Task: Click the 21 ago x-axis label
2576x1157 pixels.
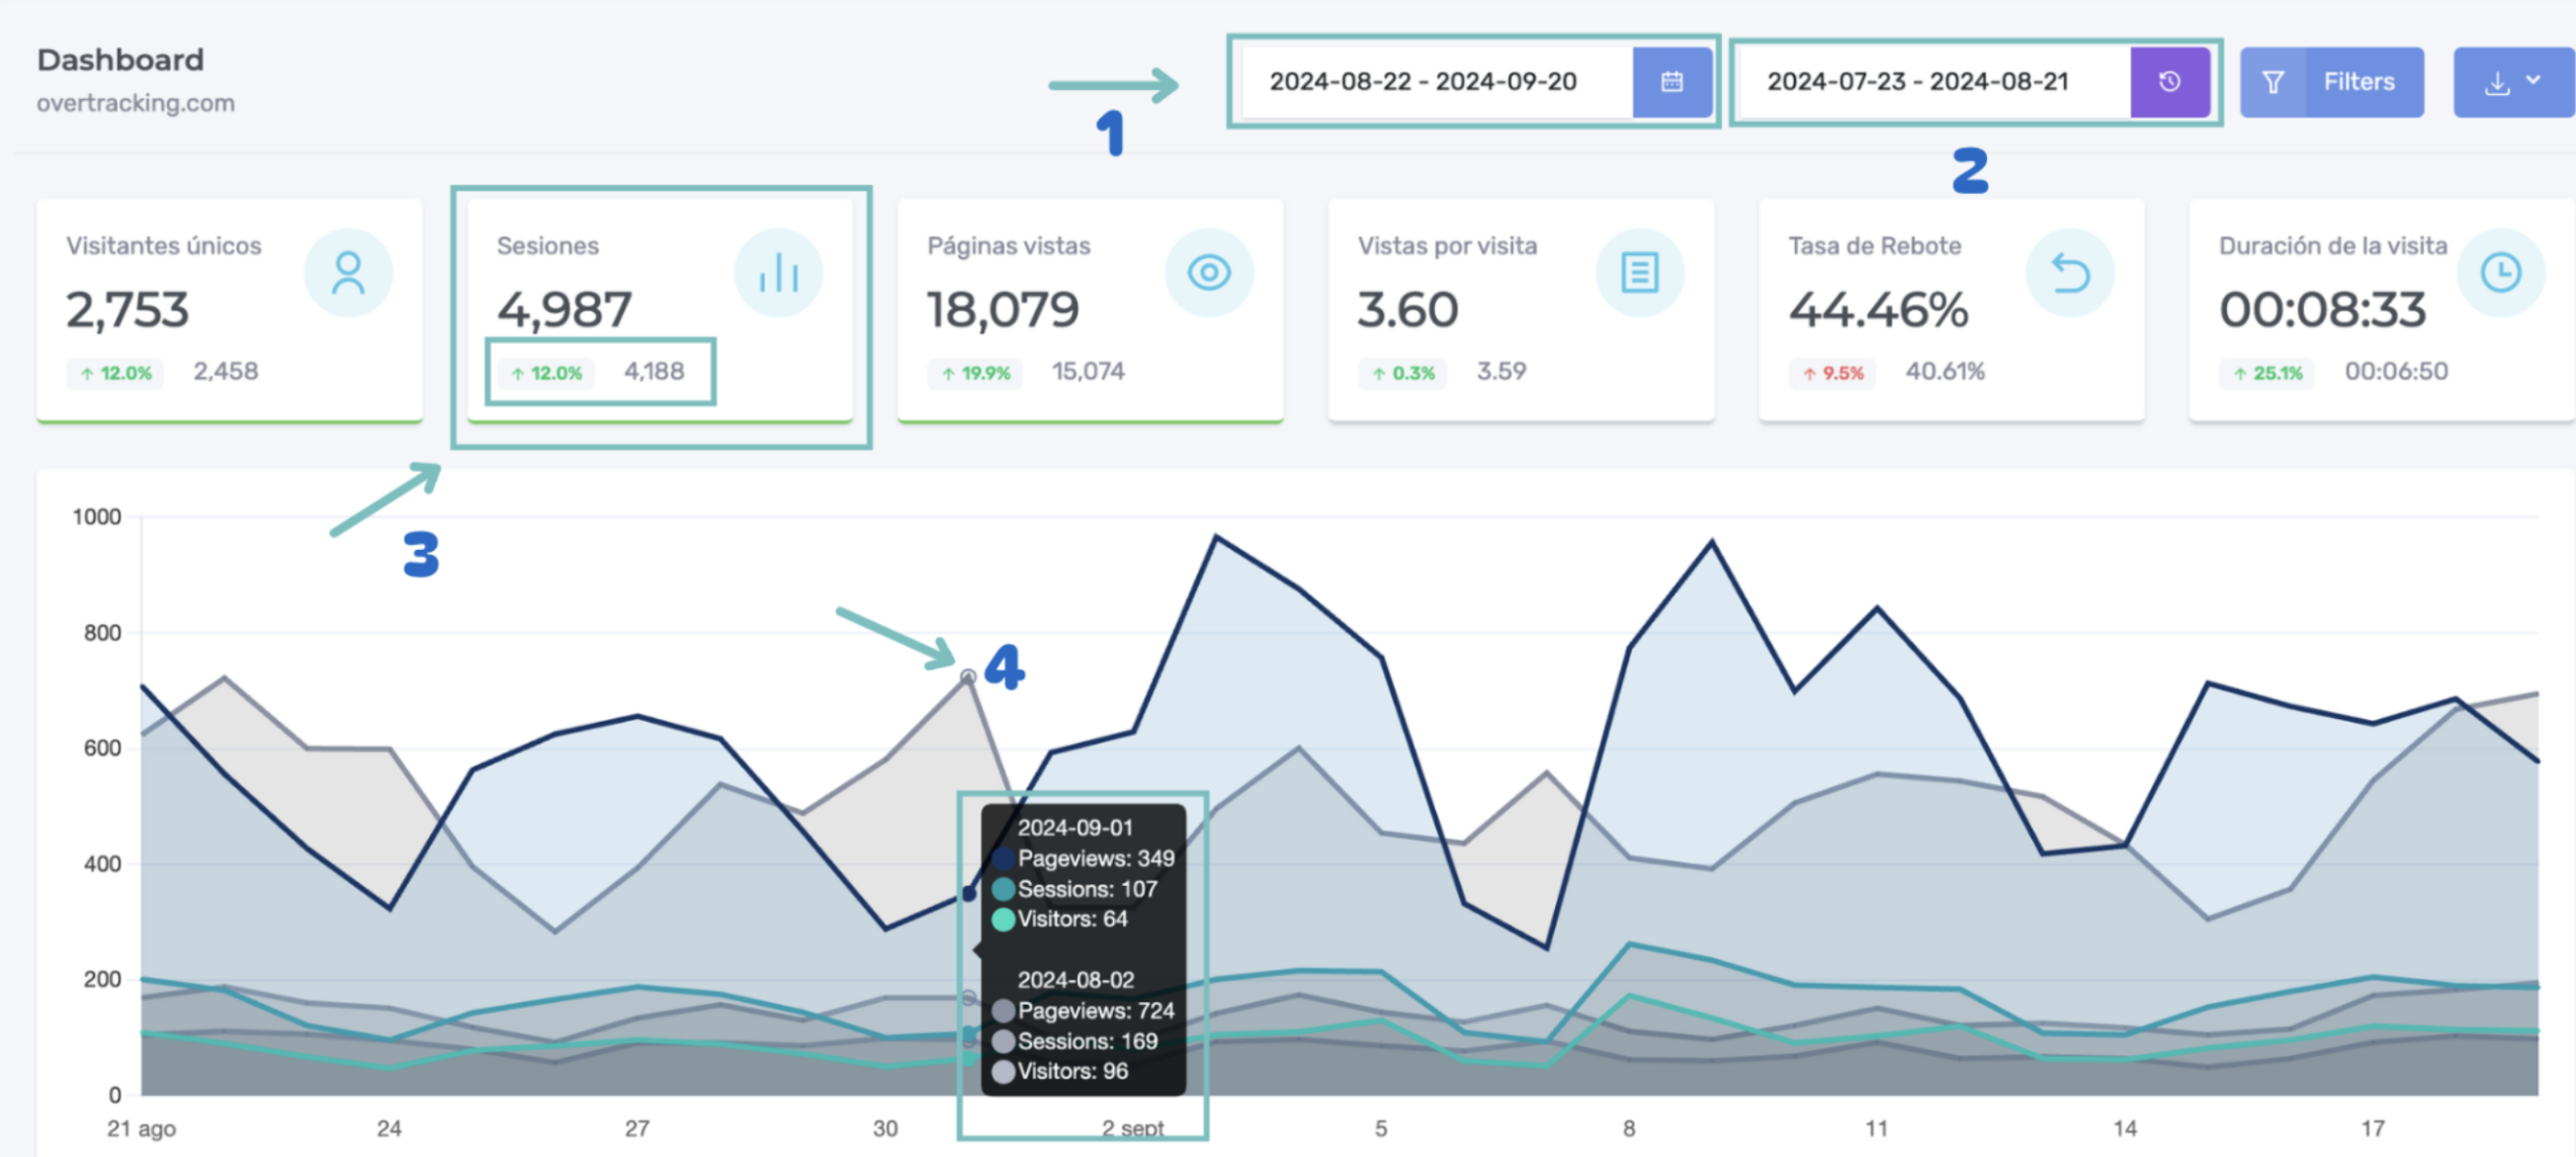Action: [x=141, y=1129]
